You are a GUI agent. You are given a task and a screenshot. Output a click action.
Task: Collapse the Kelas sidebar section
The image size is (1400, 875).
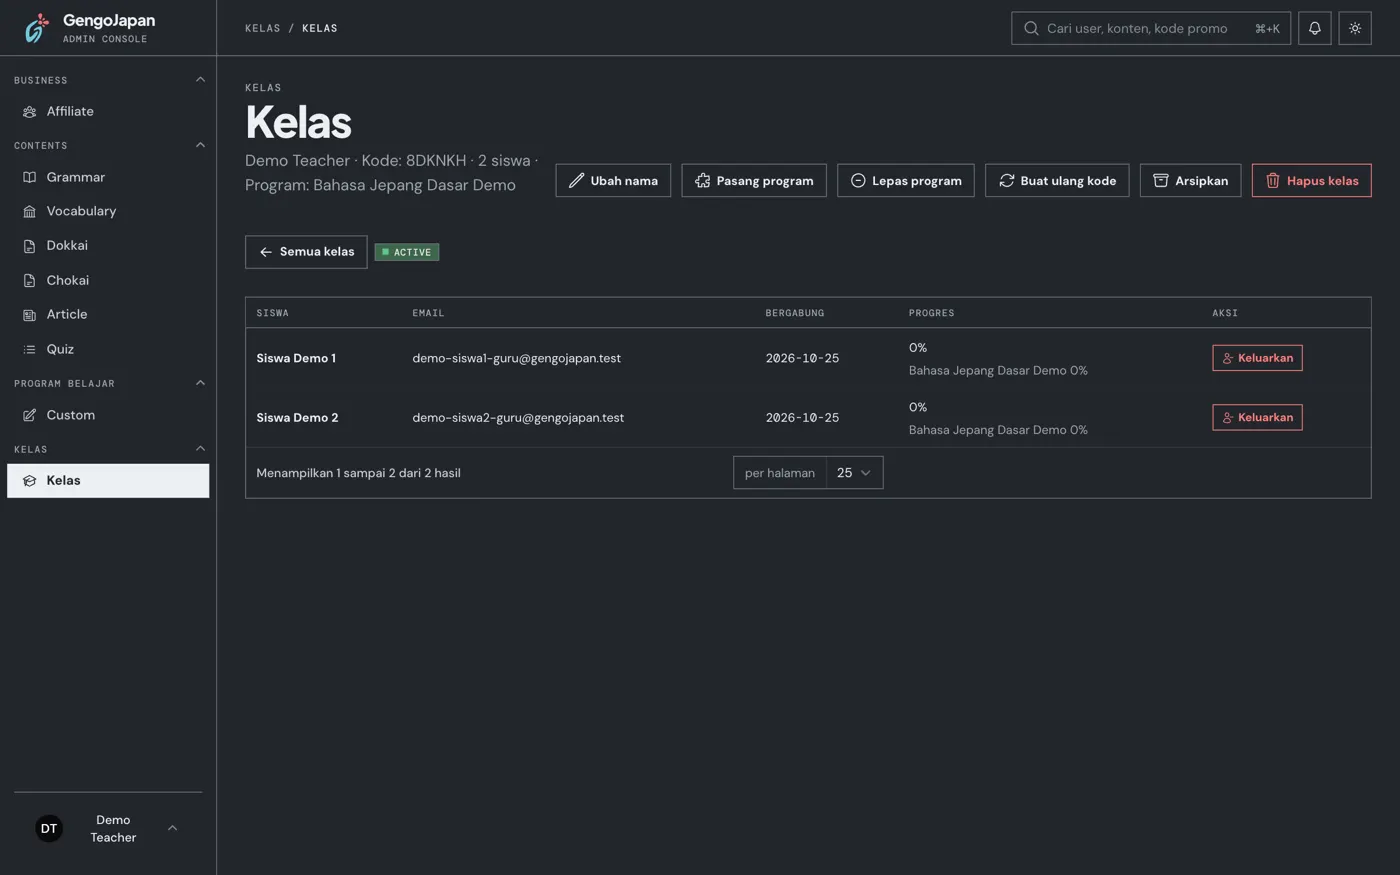click(200, 449)
